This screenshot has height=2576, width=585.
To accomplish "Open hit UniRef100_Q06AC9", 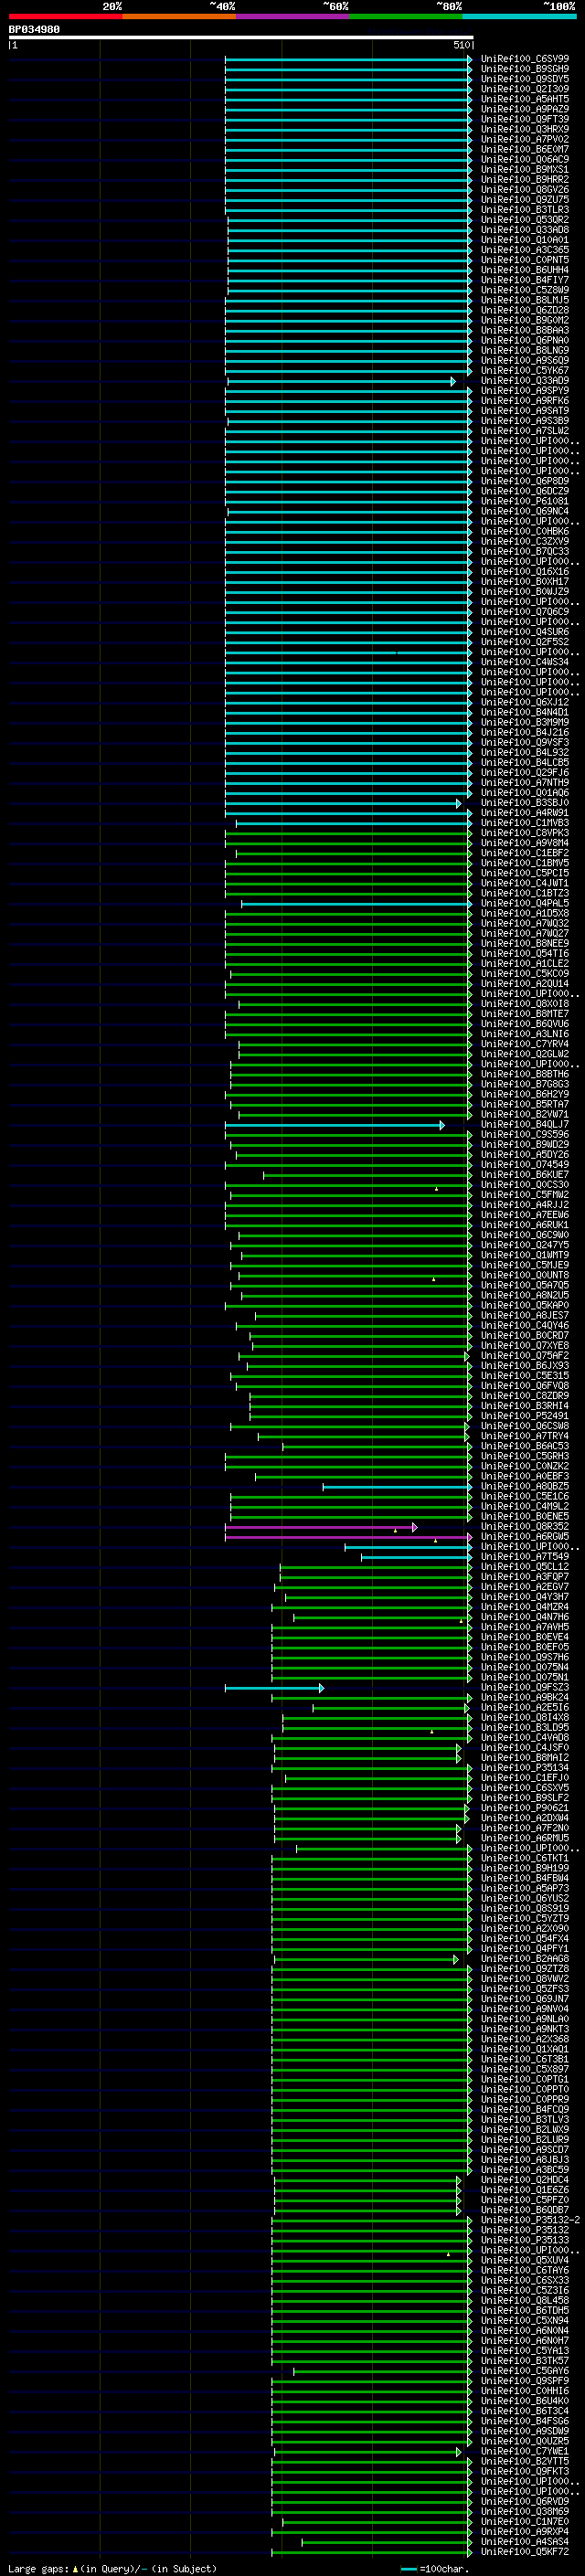I will coord(524,160).
